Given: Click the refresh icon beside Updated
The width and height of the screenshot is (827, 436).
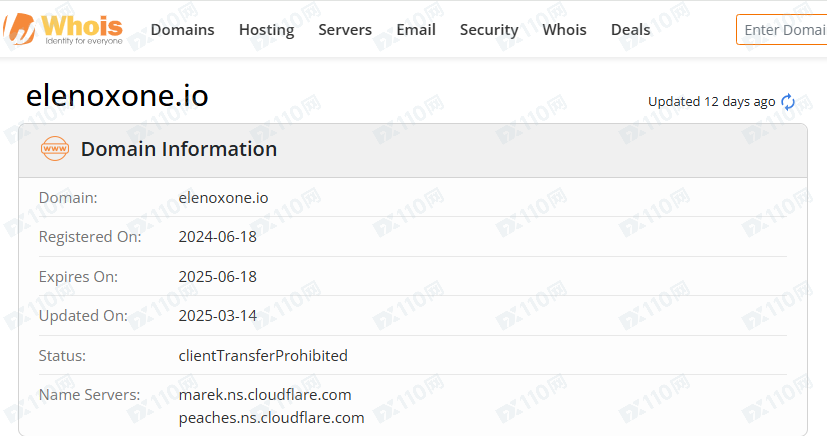Looking at the screenshot, I should coord(788,102).
